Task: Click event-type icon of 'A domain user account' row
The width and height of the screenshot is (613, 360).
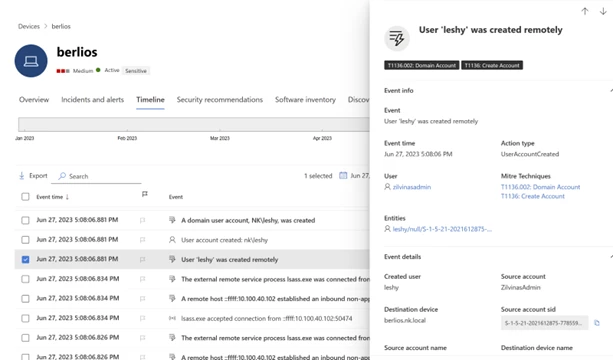Action: [172, 220]
